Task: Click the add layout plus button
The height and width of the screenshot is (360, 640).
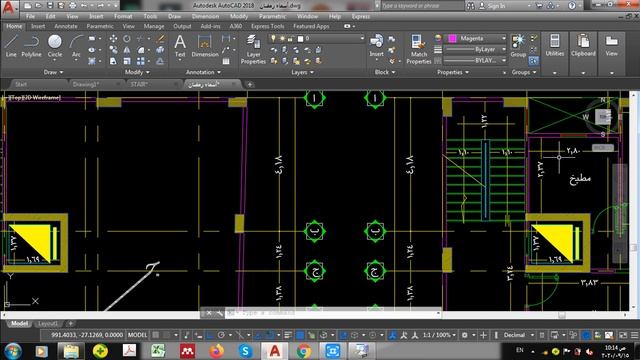Action: point(71,324)
